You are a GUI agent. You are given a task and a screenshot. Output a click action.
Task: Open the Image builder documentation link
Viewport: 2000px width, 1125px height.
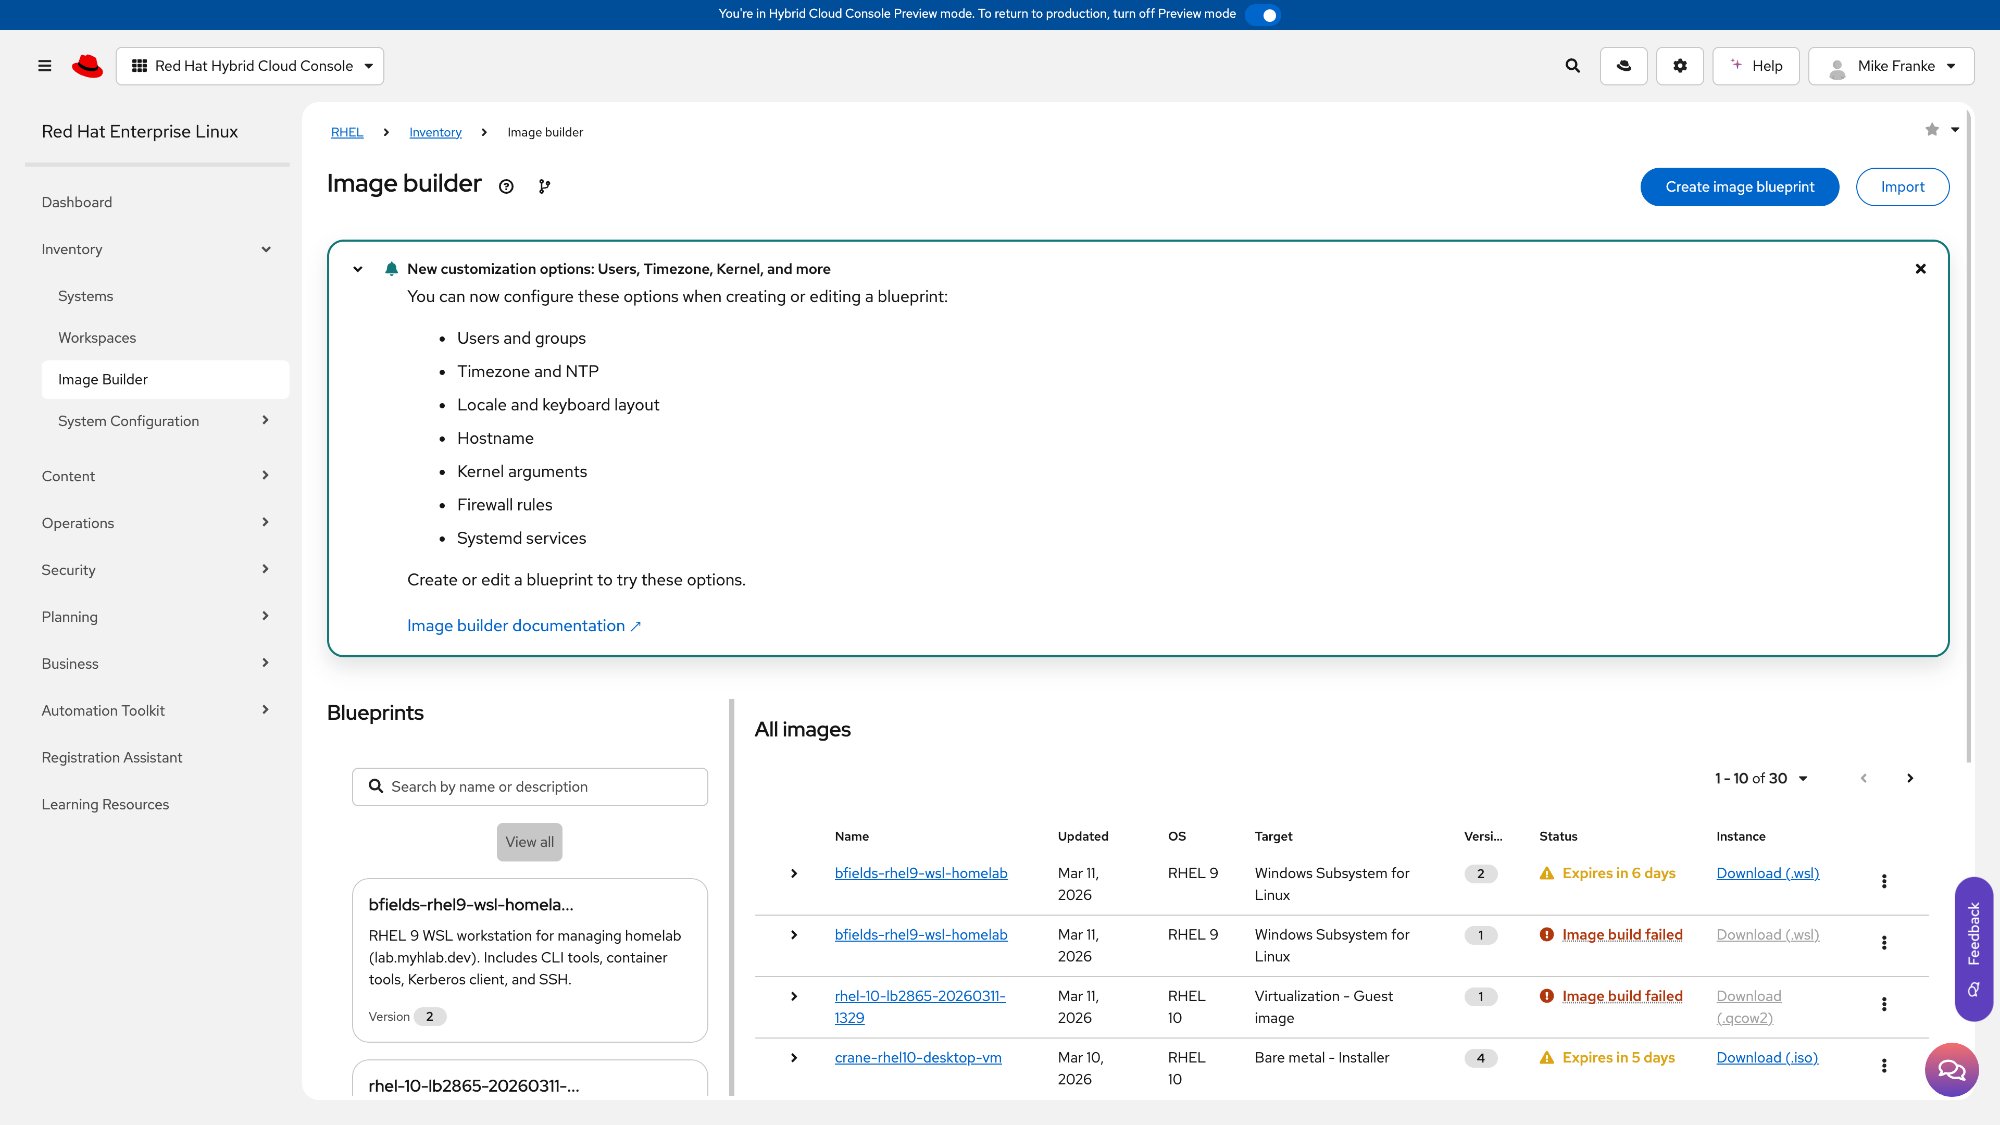coord(516,625)
